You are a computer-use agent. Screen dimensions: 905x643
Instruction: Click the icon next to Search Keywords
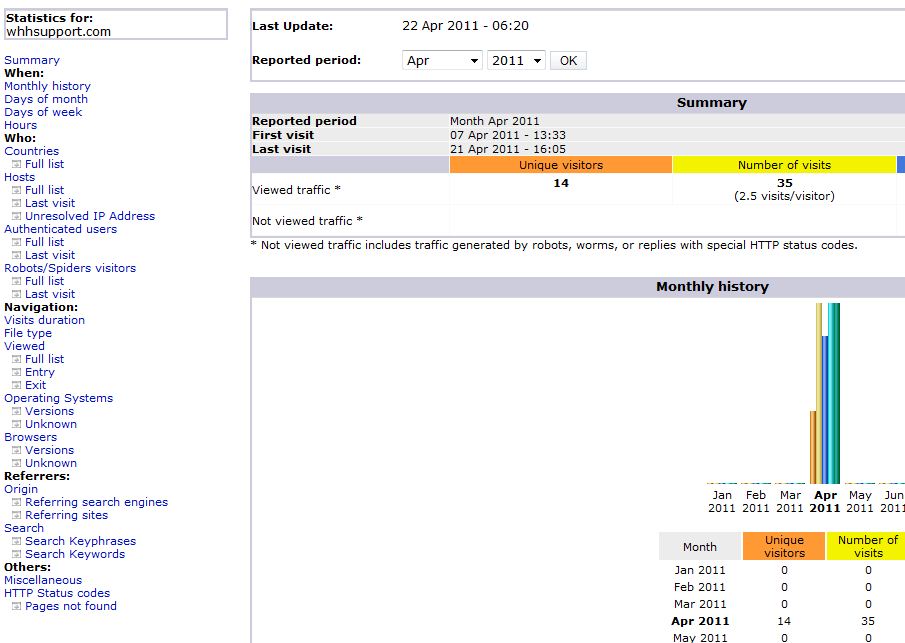(x=16, y=554)
